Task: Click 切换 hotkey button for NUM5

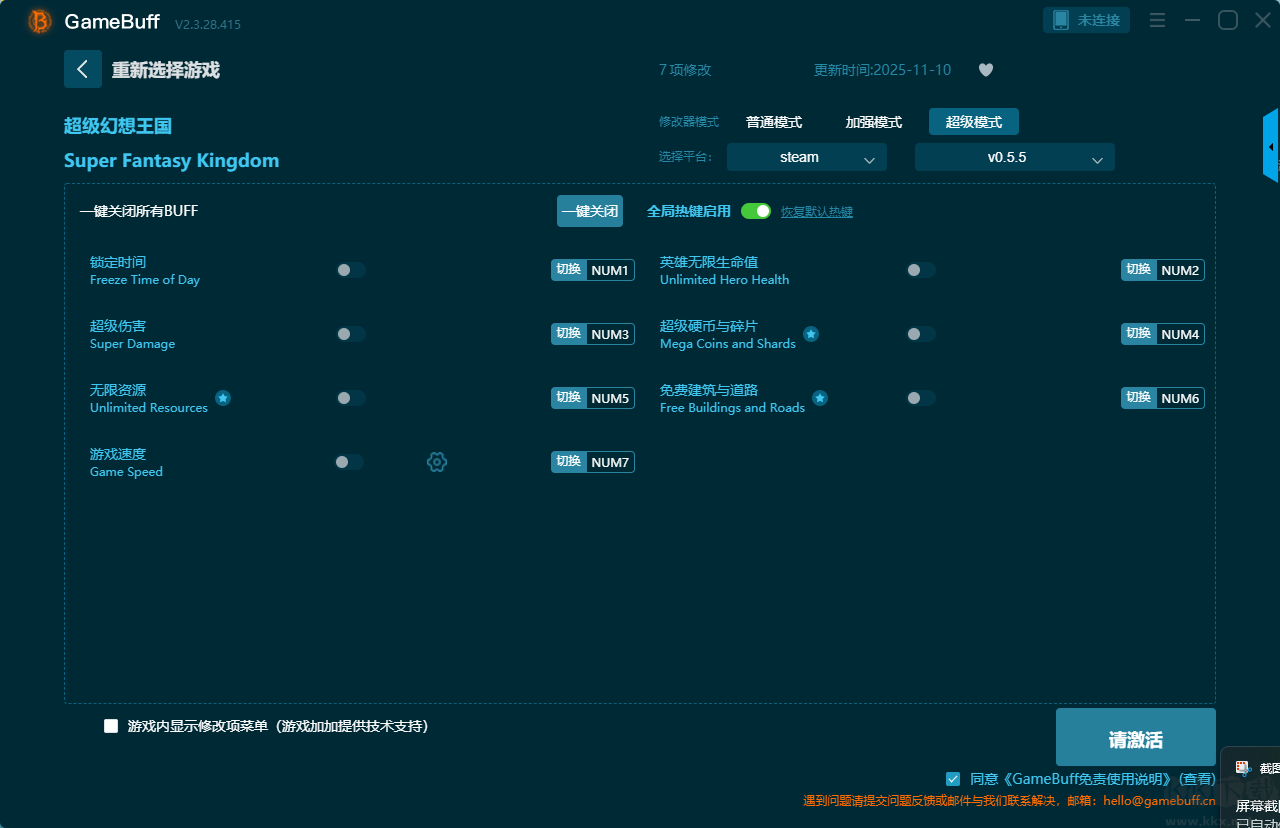Action: pos(569,398)
